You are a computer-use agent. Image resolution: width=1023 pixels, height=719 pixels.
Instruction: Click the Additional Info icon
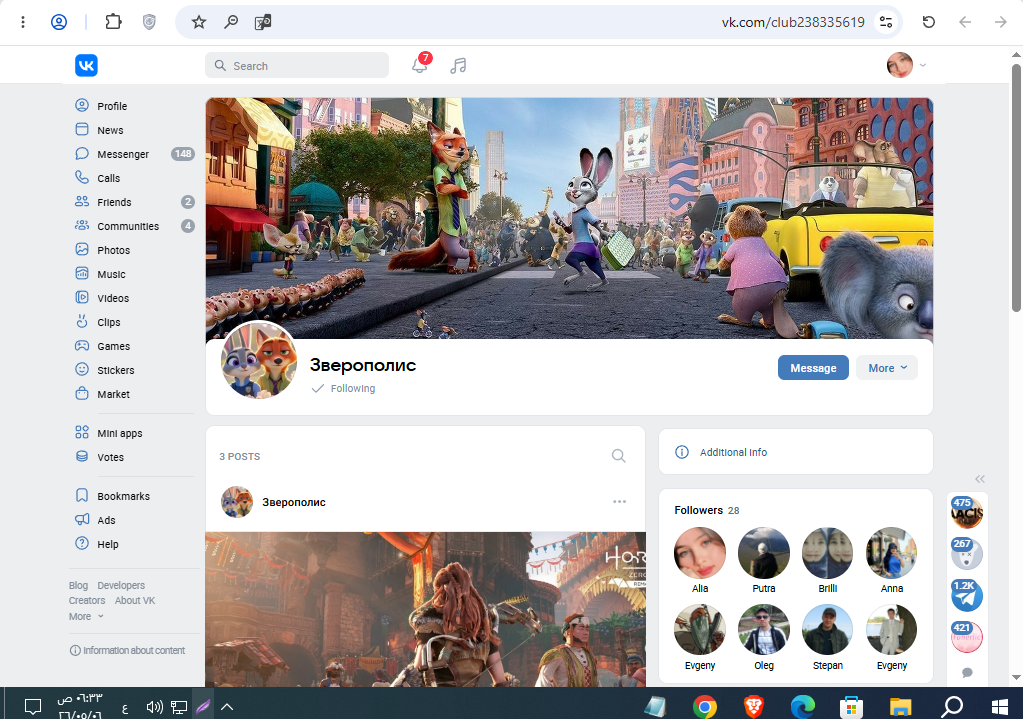click(682, 452)
